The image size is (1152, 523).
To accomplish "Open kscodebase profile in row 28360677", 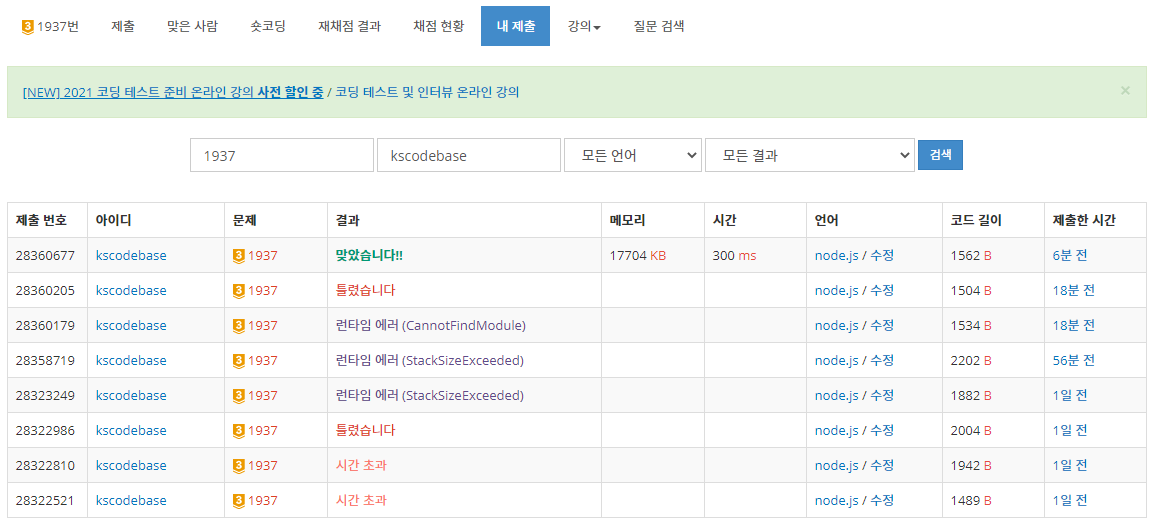I will pyautogui.click(x=132, y=256).
